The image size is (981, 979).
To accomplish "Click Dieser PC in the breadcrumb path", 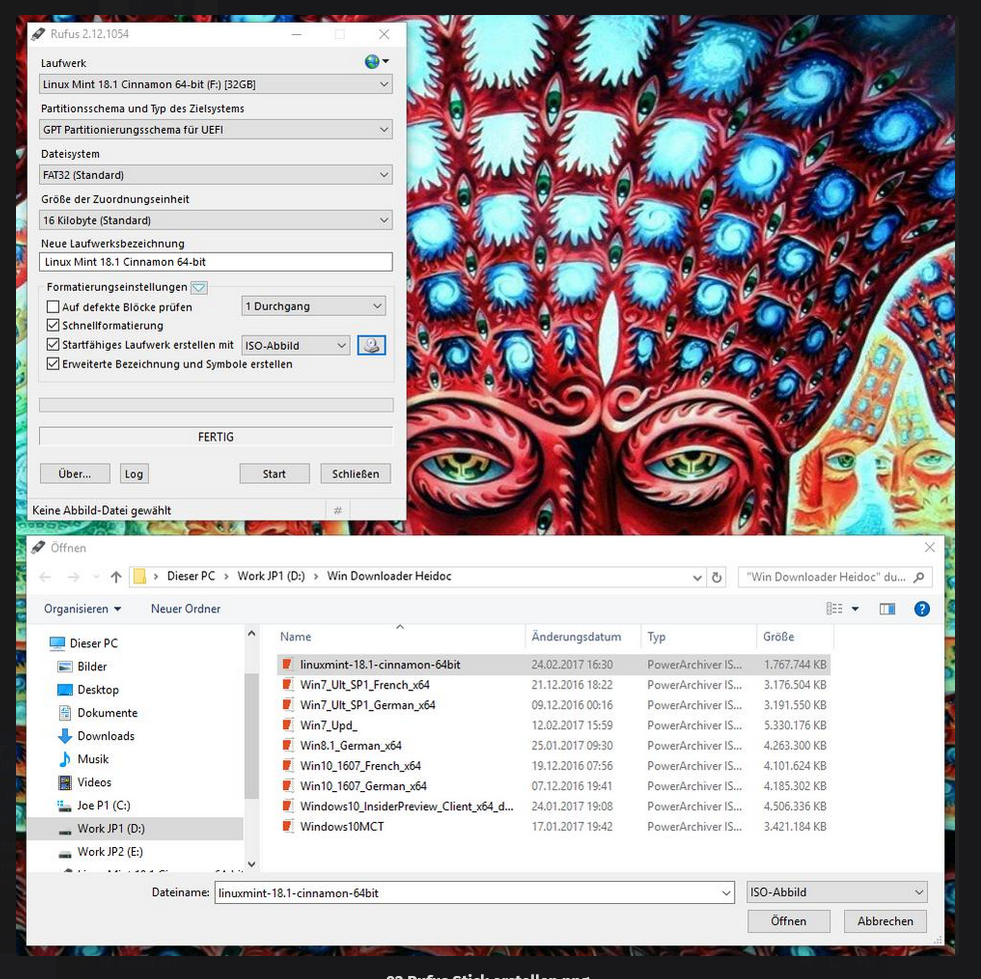I will (191, 576).
